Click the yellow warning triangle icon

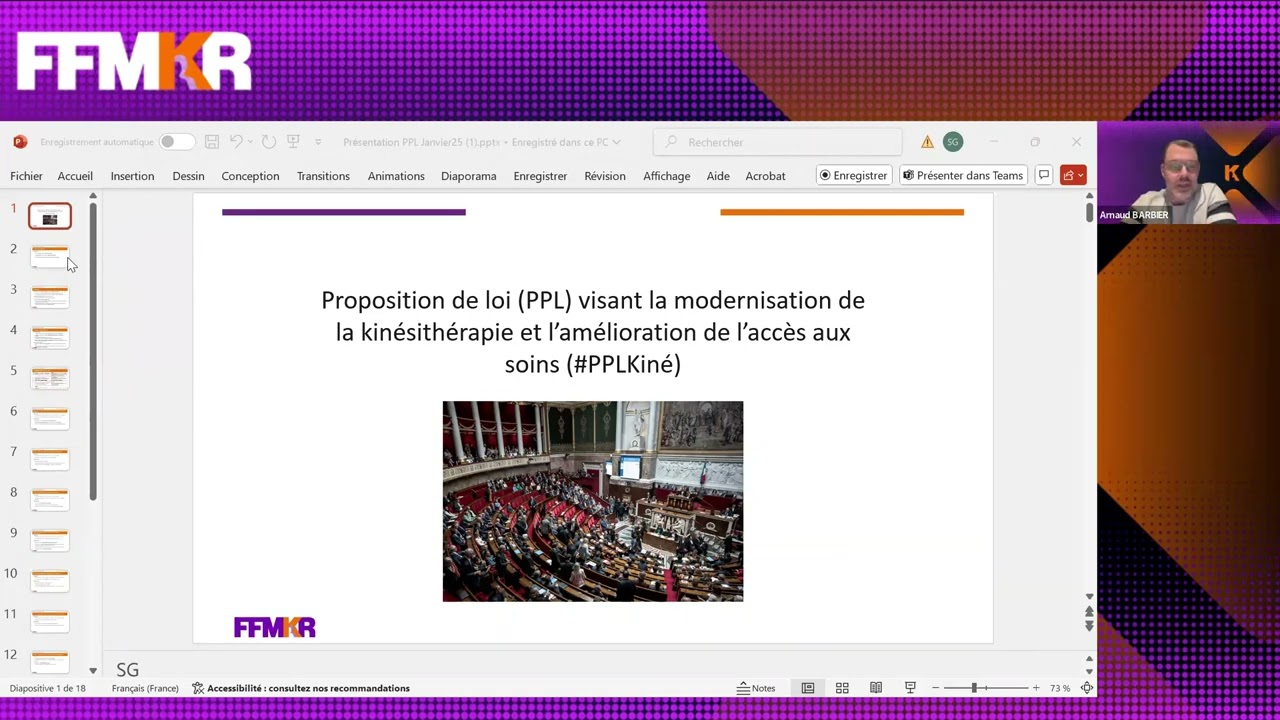coord(927,142)
